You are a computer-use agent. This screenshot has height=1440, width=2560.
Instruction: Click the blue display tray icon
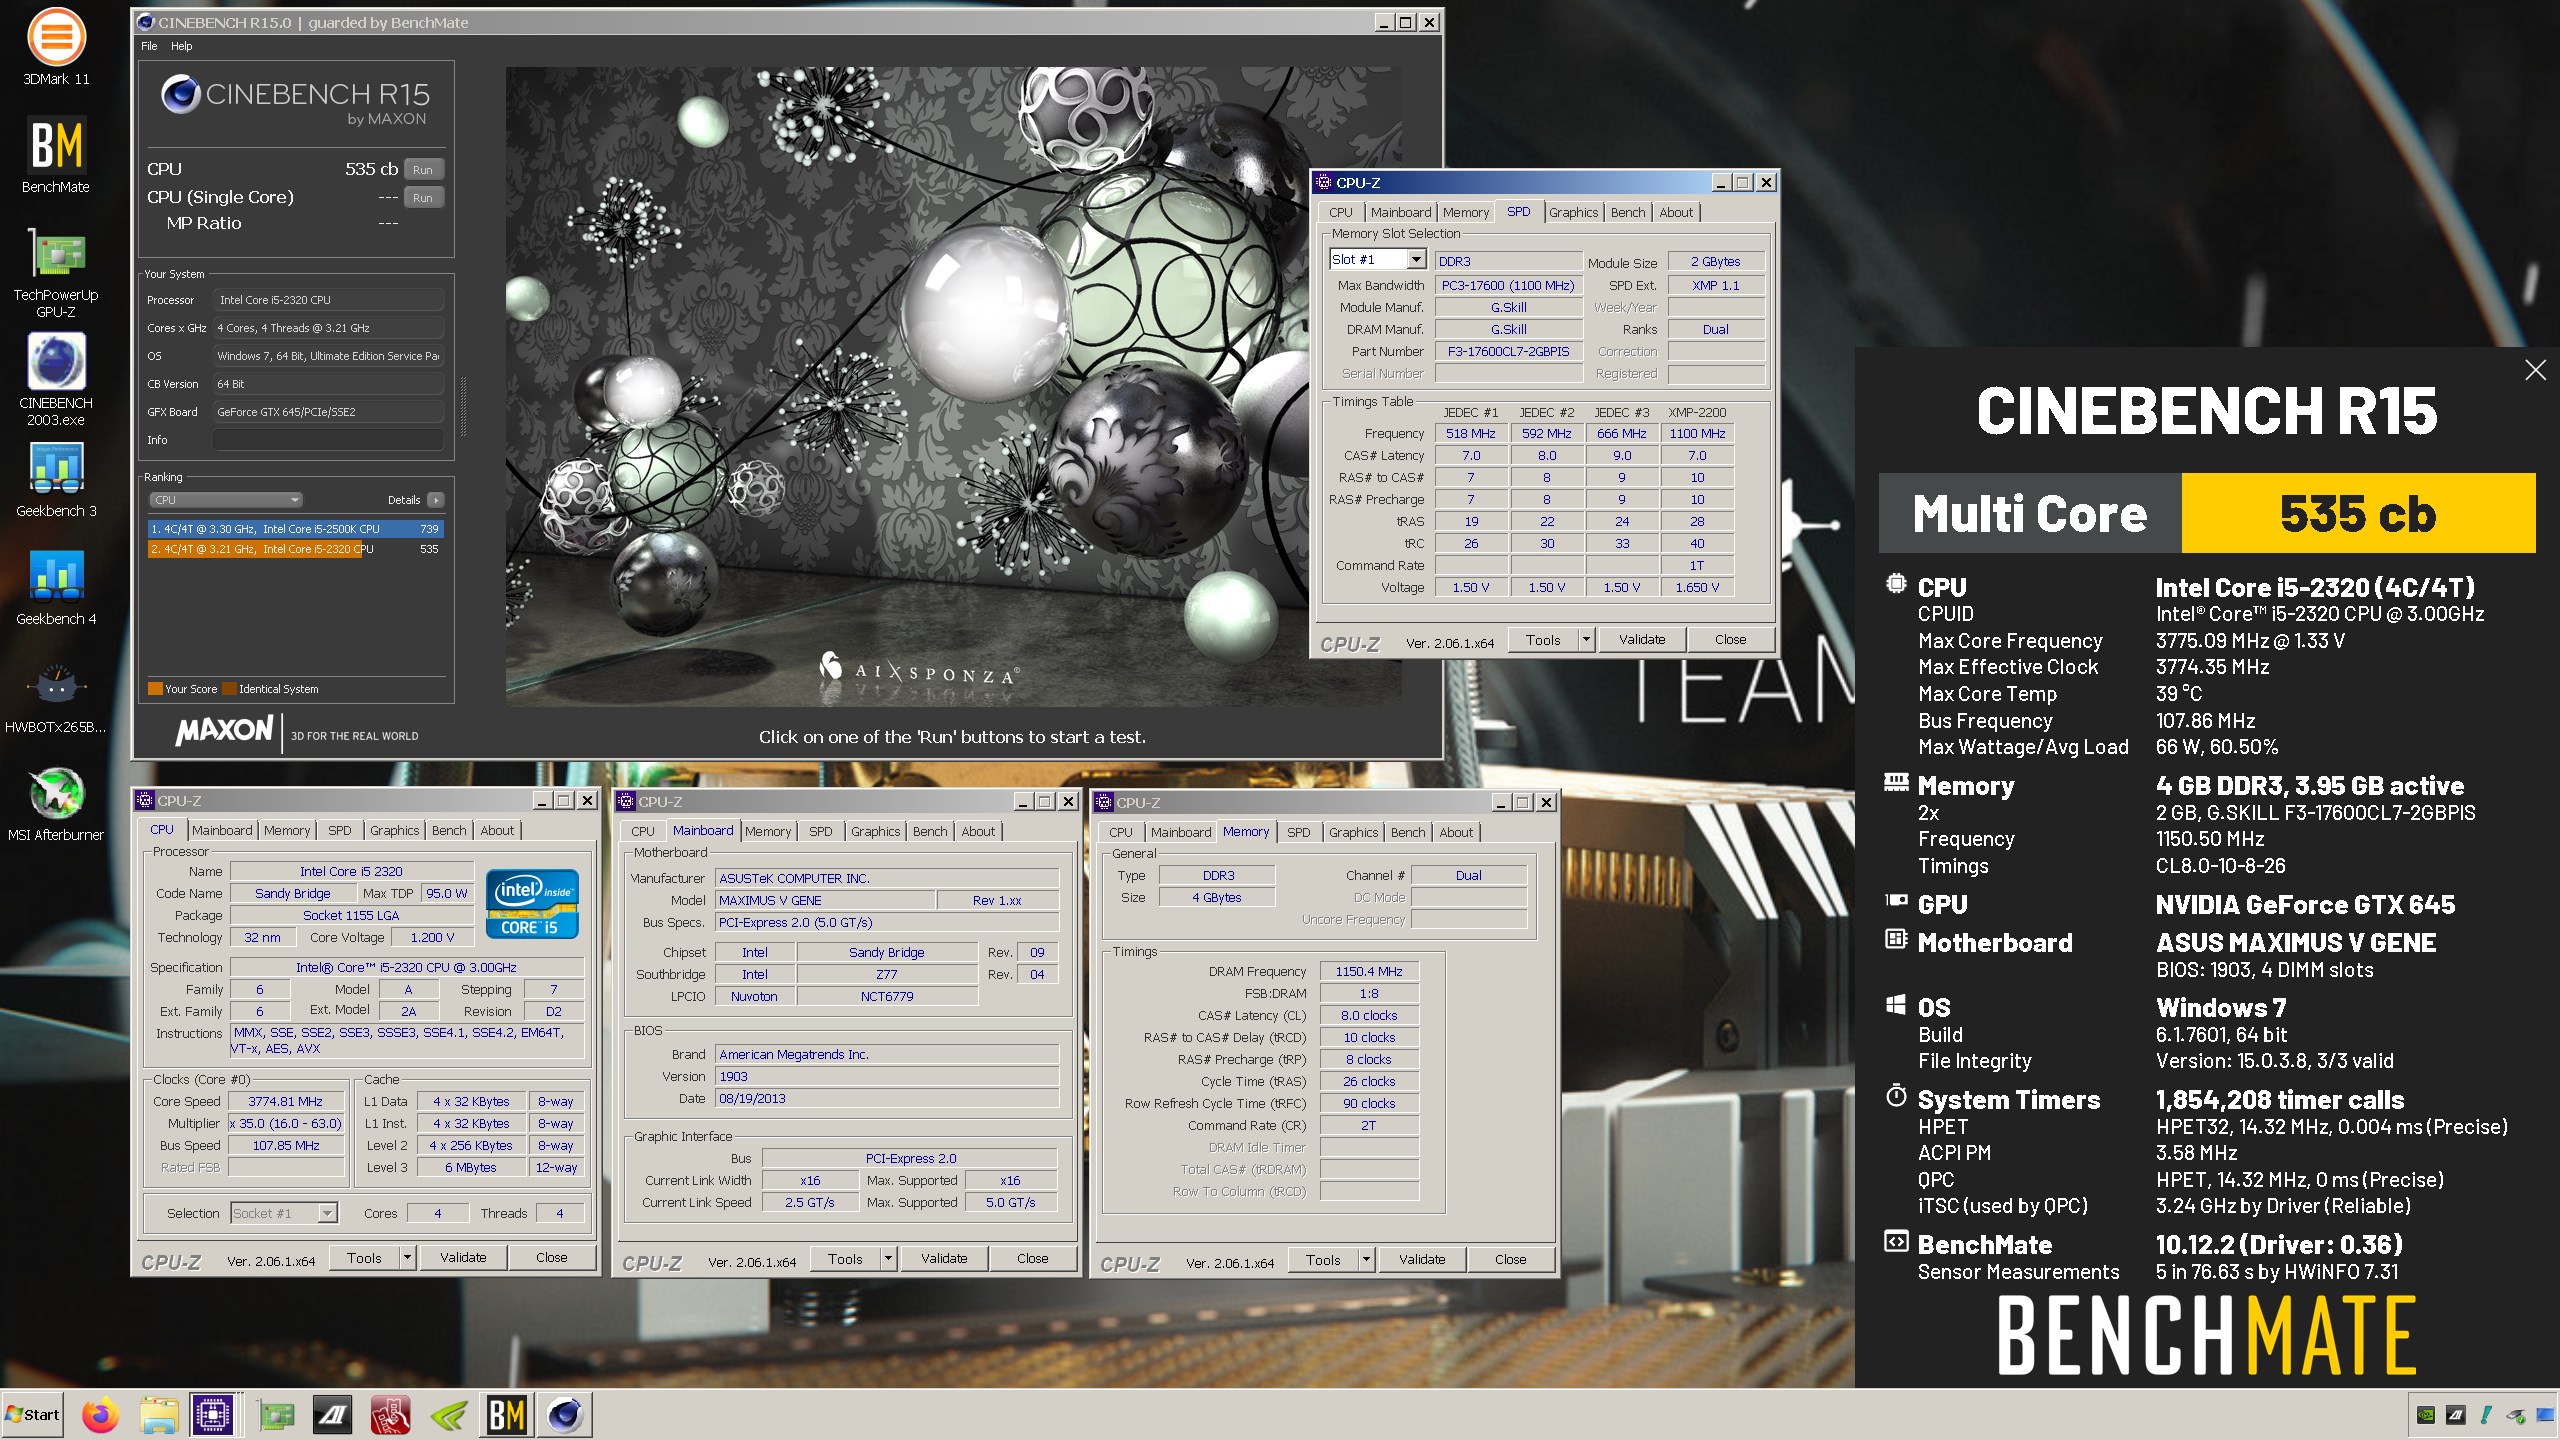2544,1415
